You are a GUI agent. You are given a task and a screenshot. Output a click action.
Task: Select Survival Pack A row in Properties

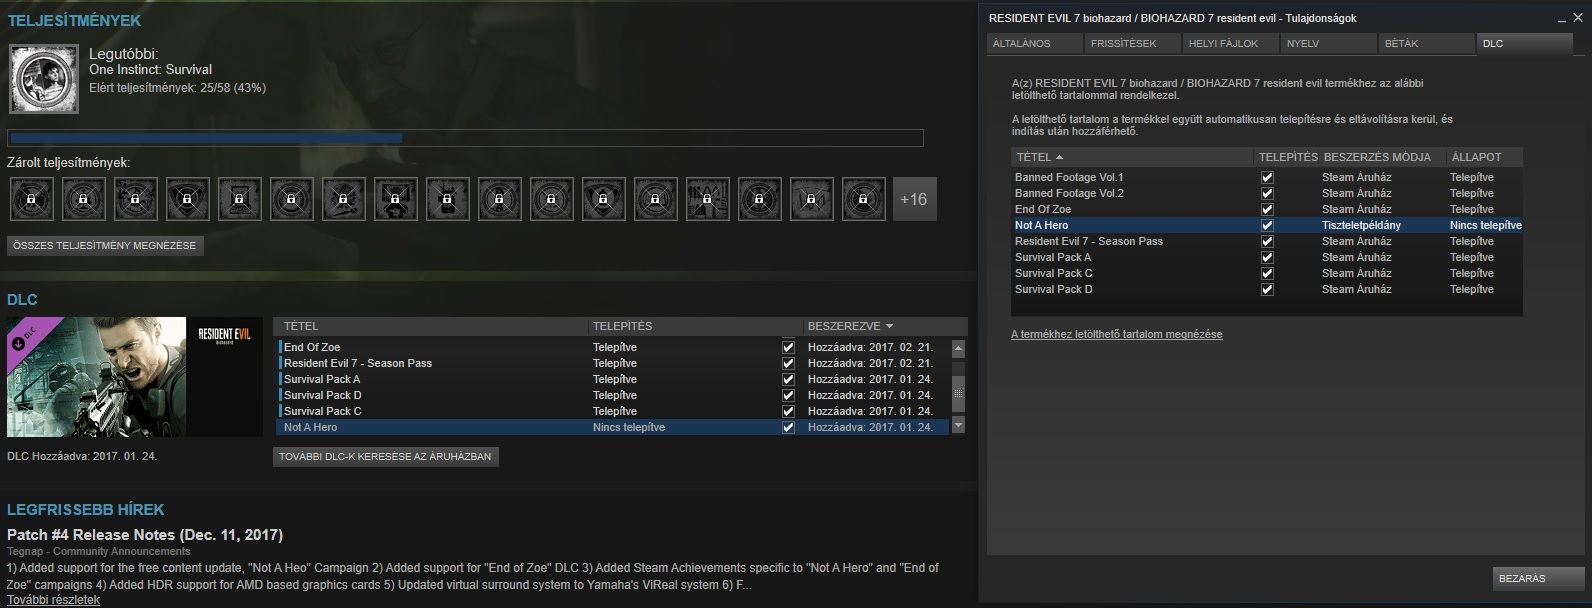click(x=1267, y=257)
